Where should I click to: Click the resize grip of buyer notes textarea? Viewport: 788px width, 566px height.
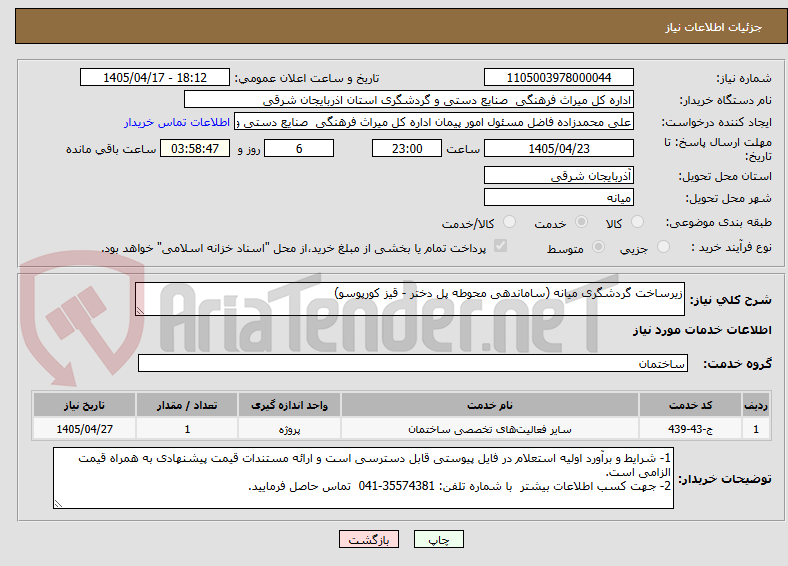pos(58,503)
